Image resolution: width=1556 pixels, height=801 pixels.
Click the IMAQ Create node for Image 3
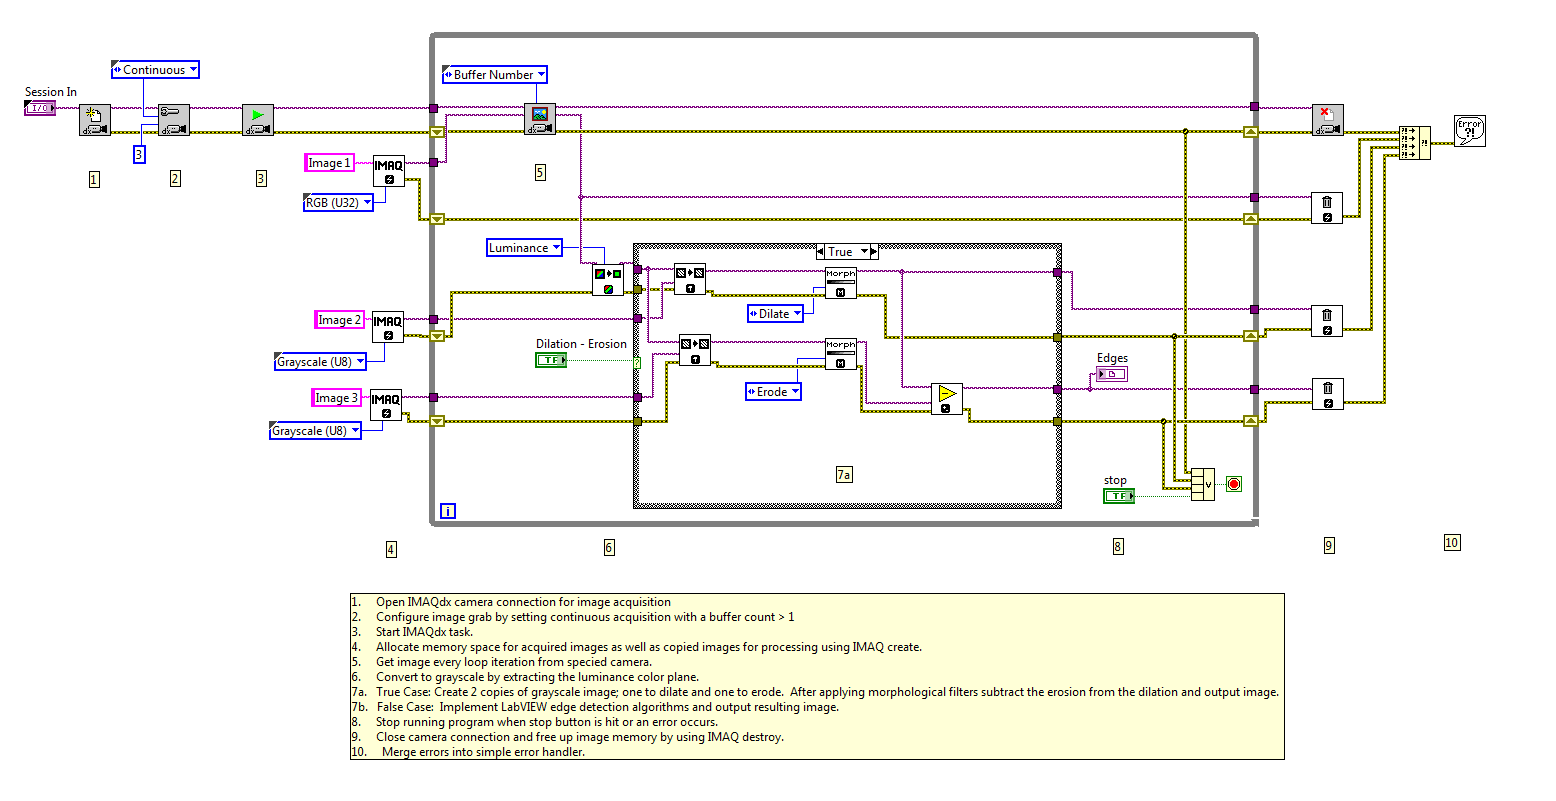[386, 405]
